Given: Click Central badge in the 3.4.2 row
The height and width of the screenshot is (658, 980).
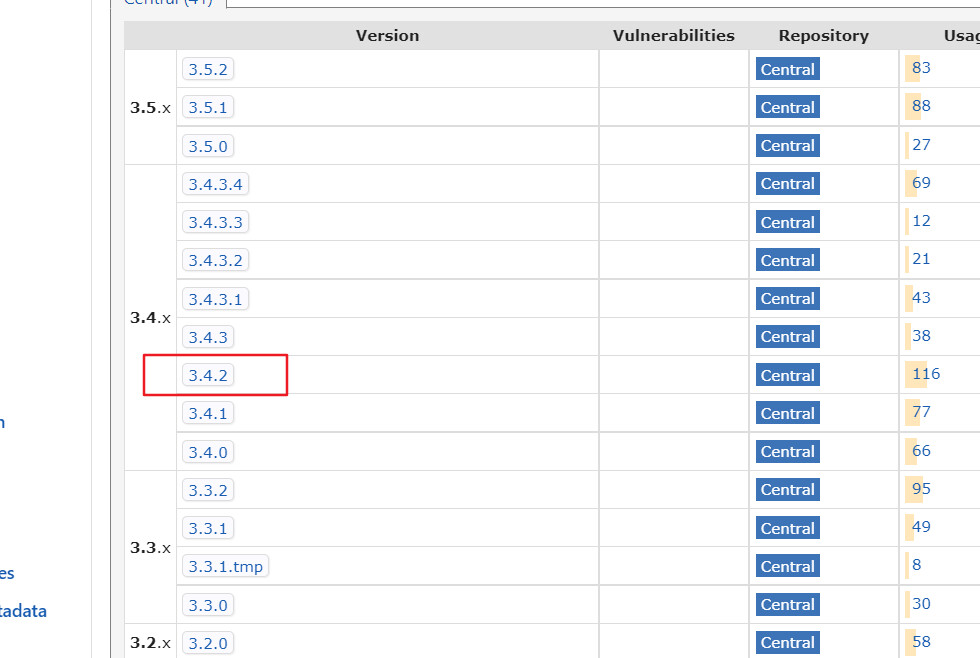Looking at the screenshot, I should coord(788,375).
